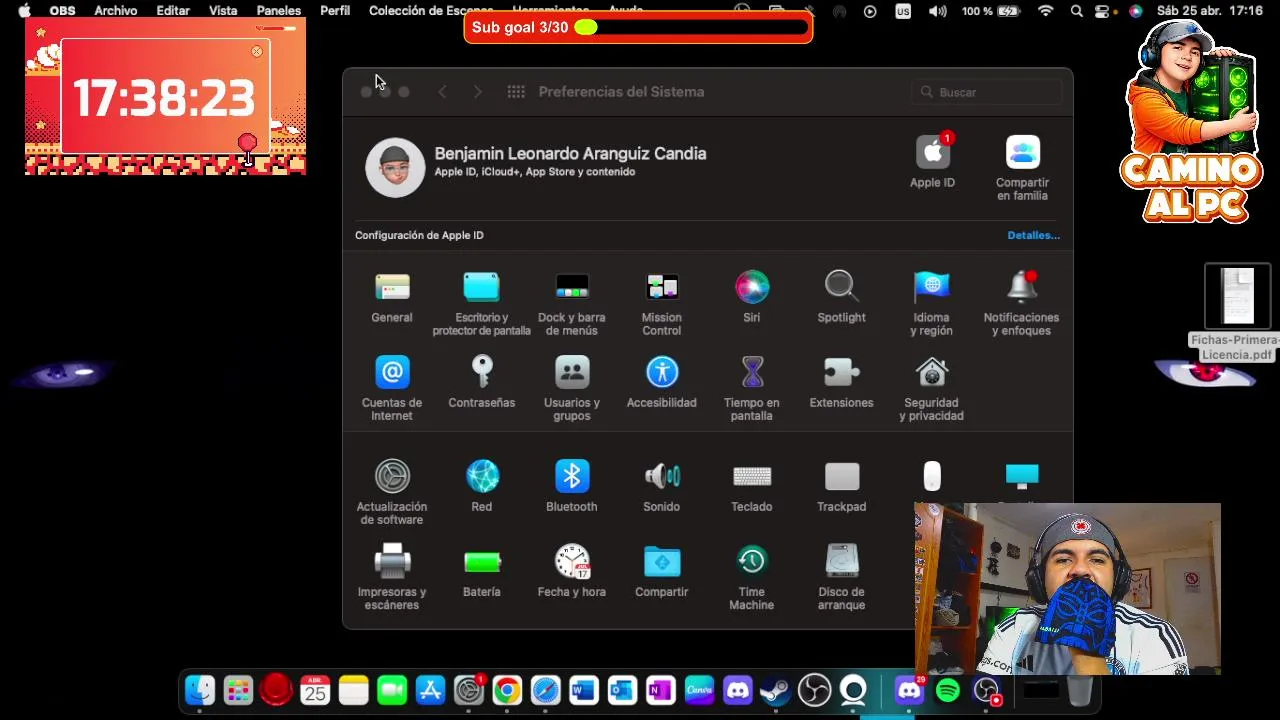Image resolution: width=1280 pixels, height=720 pixels.
Task: Open Notificaciones y enfoques preferences
Action: [x=1021, y=303]
